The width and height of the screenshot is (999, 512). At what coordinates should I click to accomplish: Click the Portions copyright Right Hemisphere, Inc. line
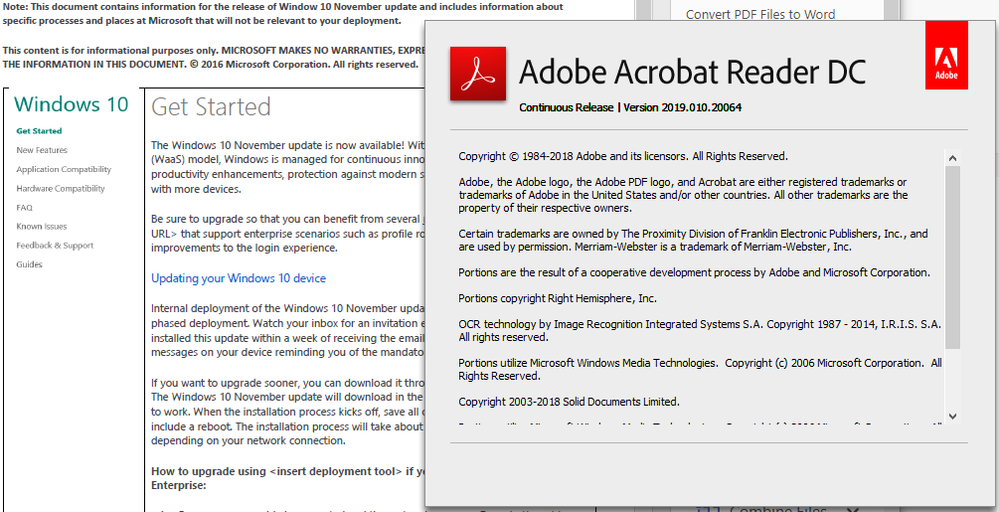point(557,298)
